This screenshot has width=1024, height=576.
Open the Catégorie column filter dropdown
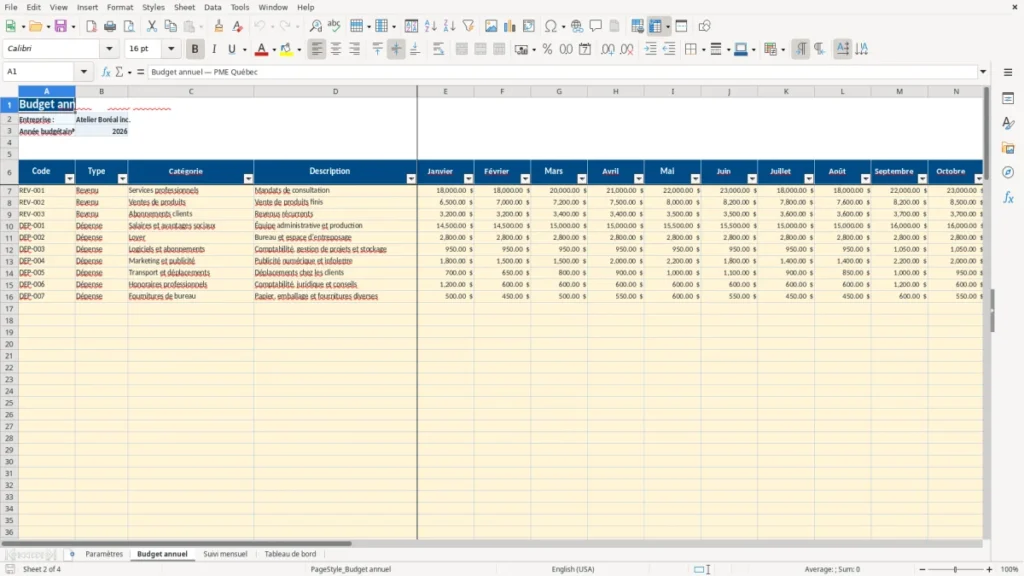click(x=248, y=178)
